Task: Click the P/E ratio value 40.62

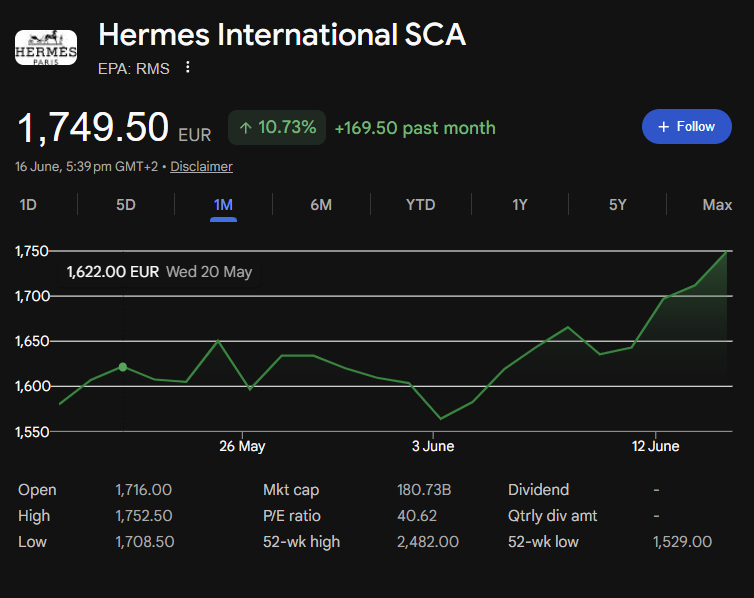Action: click(x=417, y=516)
